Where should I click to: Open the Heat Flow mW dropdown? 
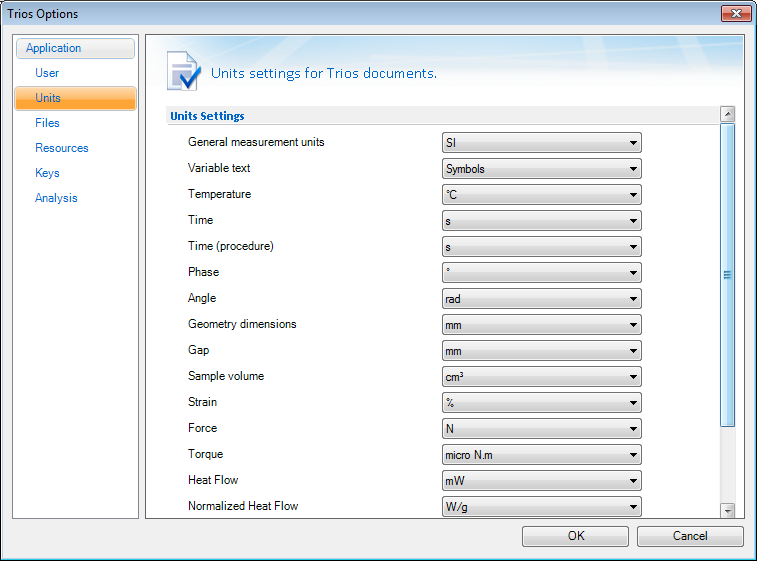[542, 481]
